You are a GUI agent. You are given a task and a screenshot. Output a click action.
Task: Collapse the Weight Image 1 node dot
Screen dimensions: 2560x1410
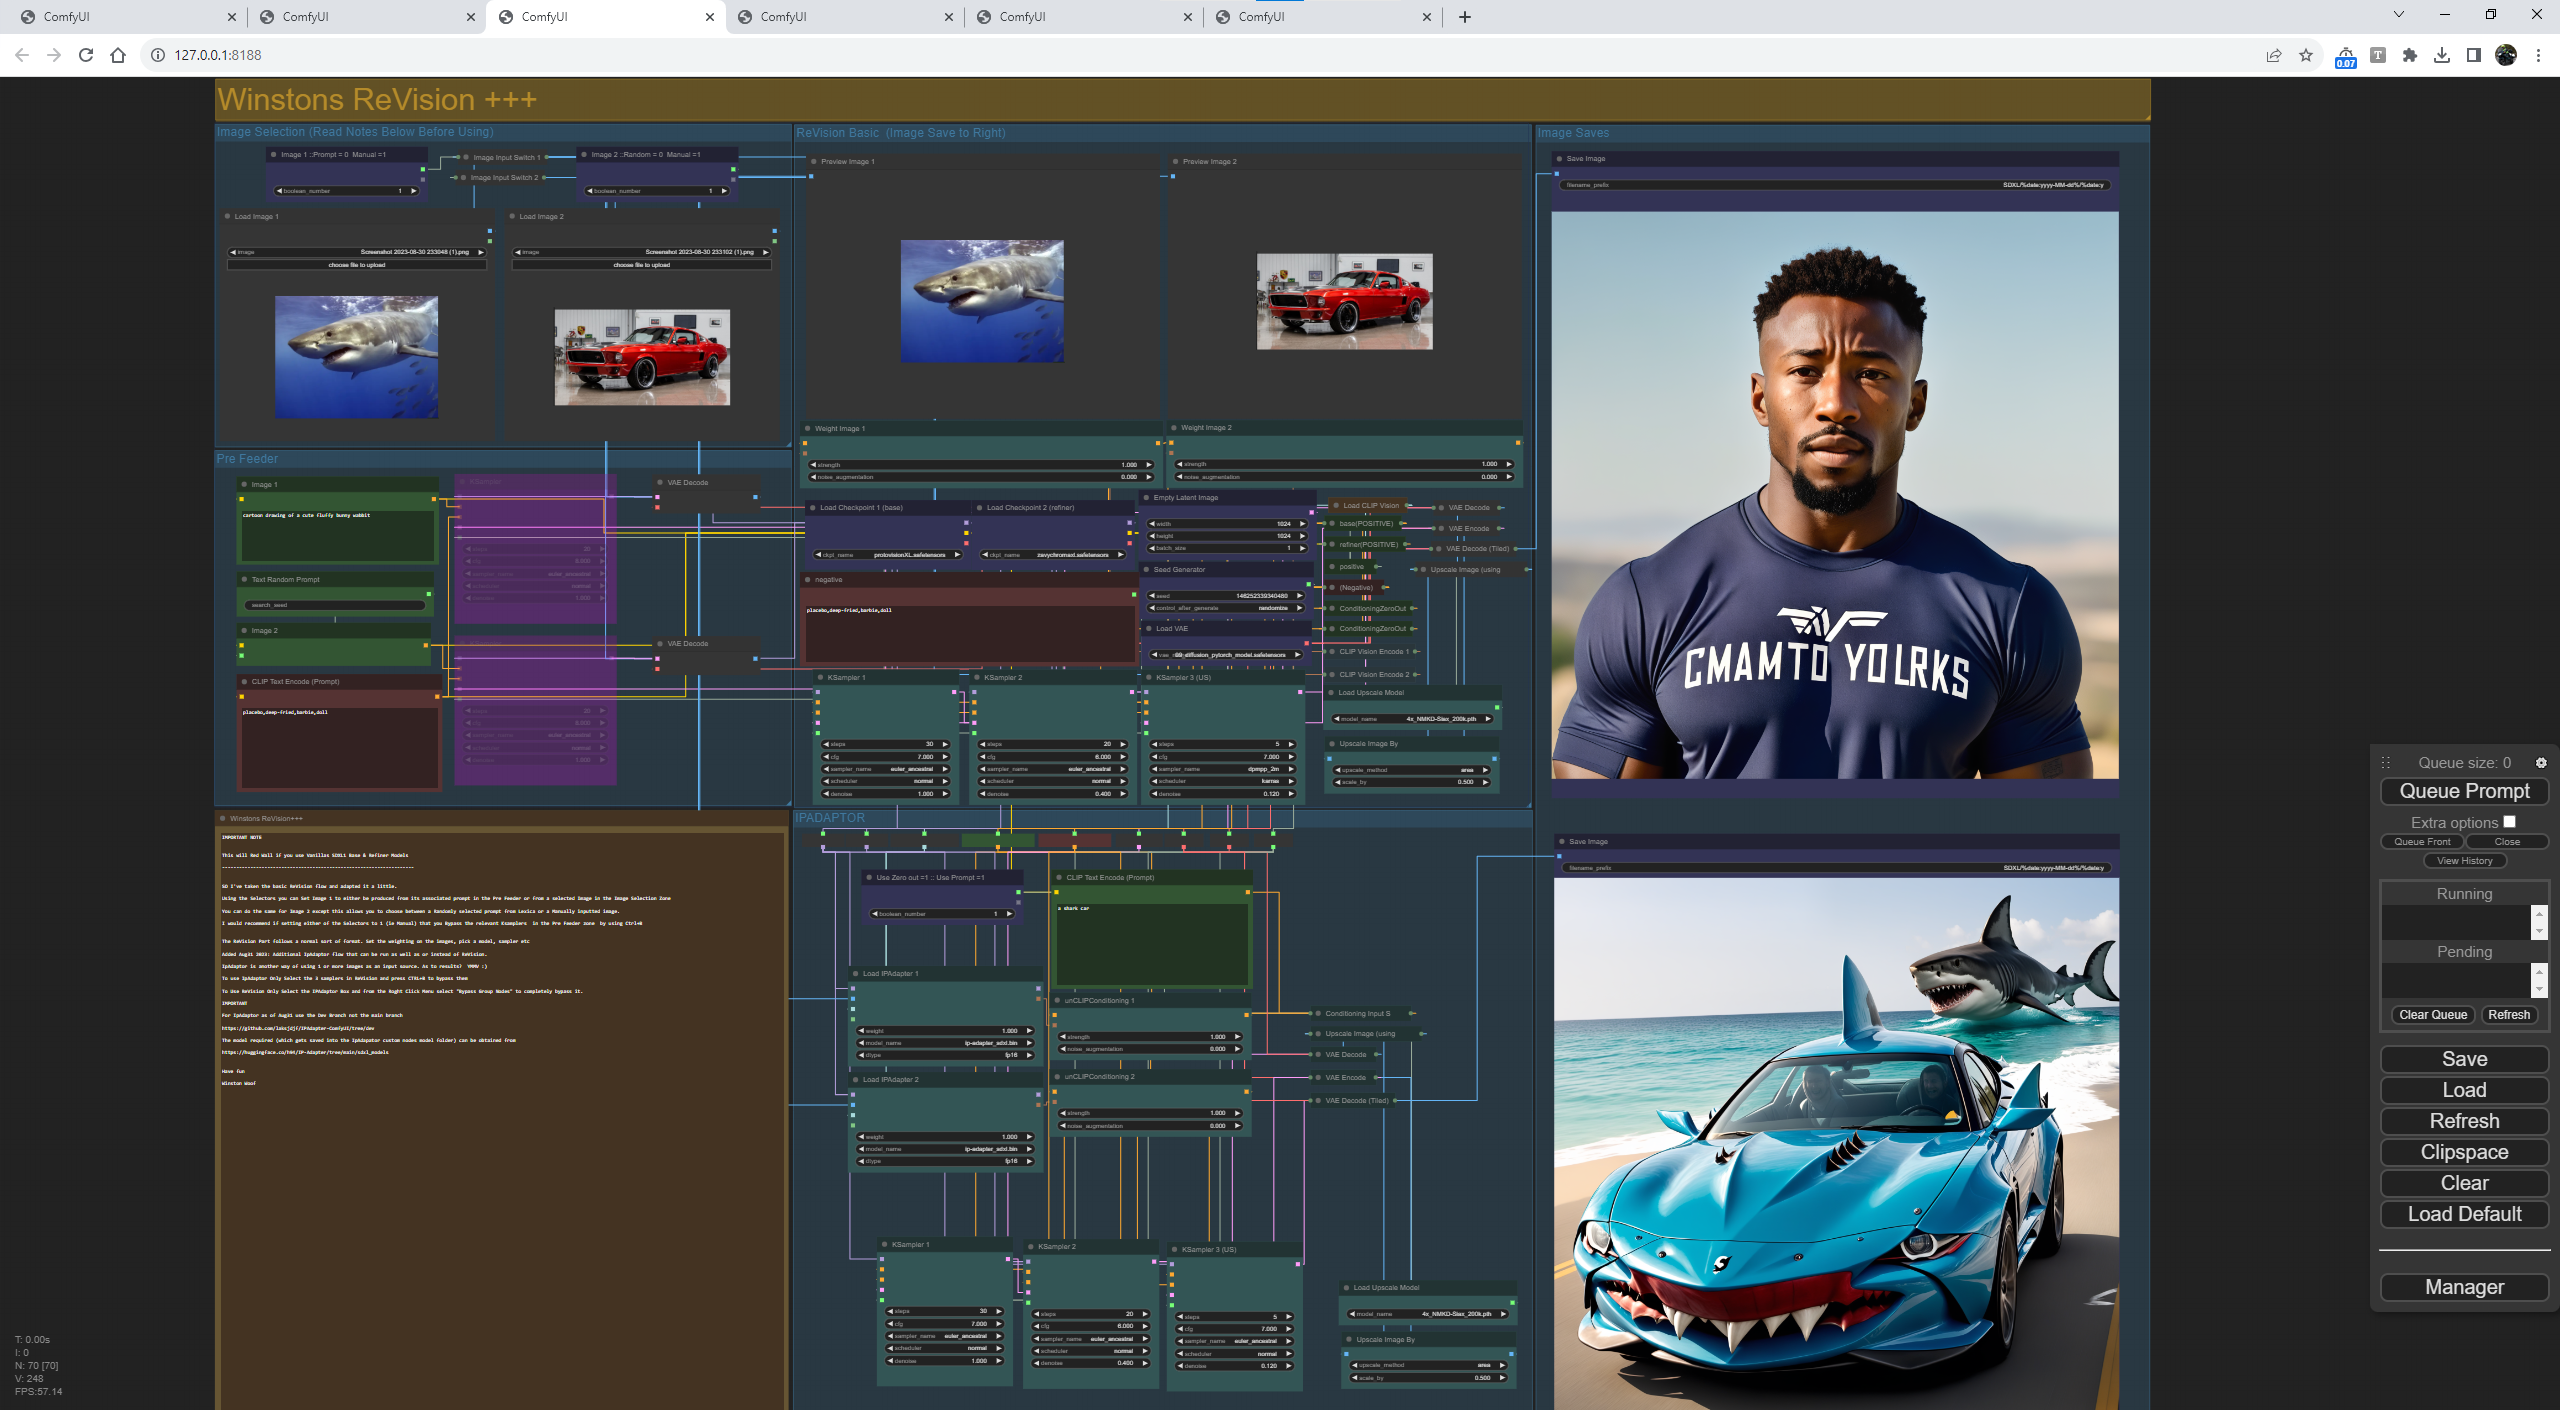pyautogui.click(x=808, y=429)
